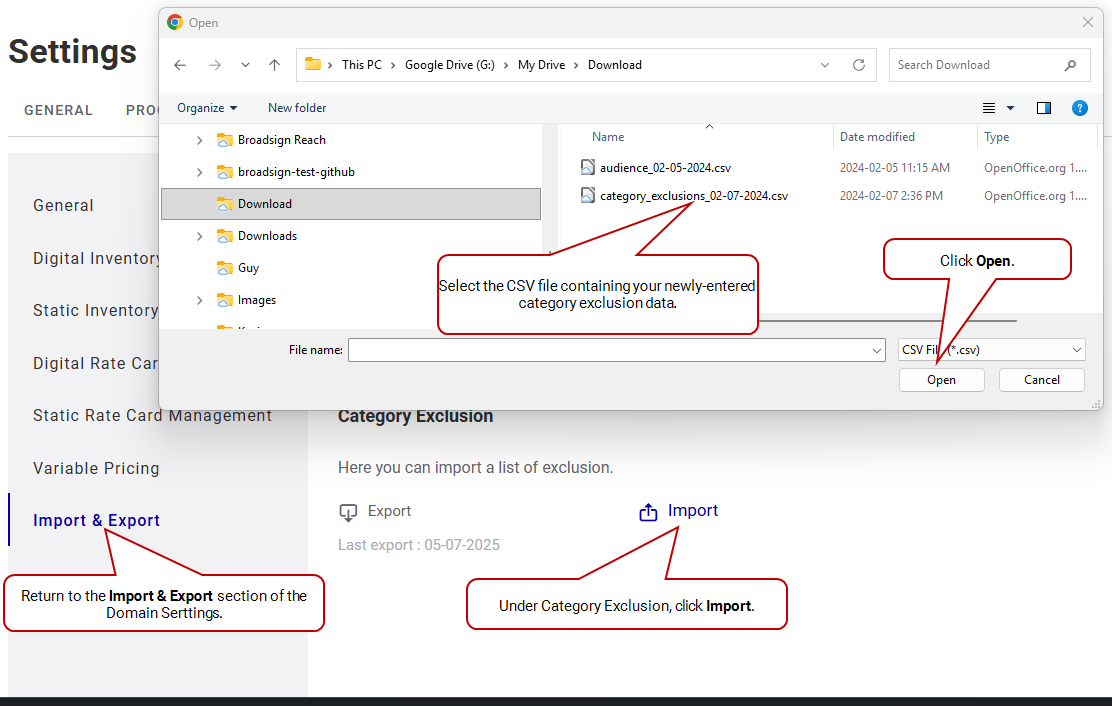Image resolution: width=1112 pixels, height=706 pixels.
Task: Click the Cancel button
Action: tap(1041, 380)
